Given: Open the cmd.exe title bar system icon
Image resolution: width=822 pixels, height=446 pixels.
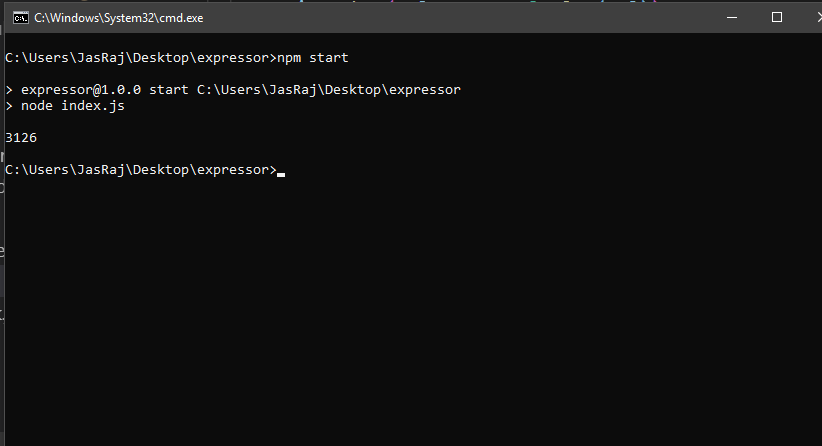Looking at the screenshot, I should coord(21,18).
